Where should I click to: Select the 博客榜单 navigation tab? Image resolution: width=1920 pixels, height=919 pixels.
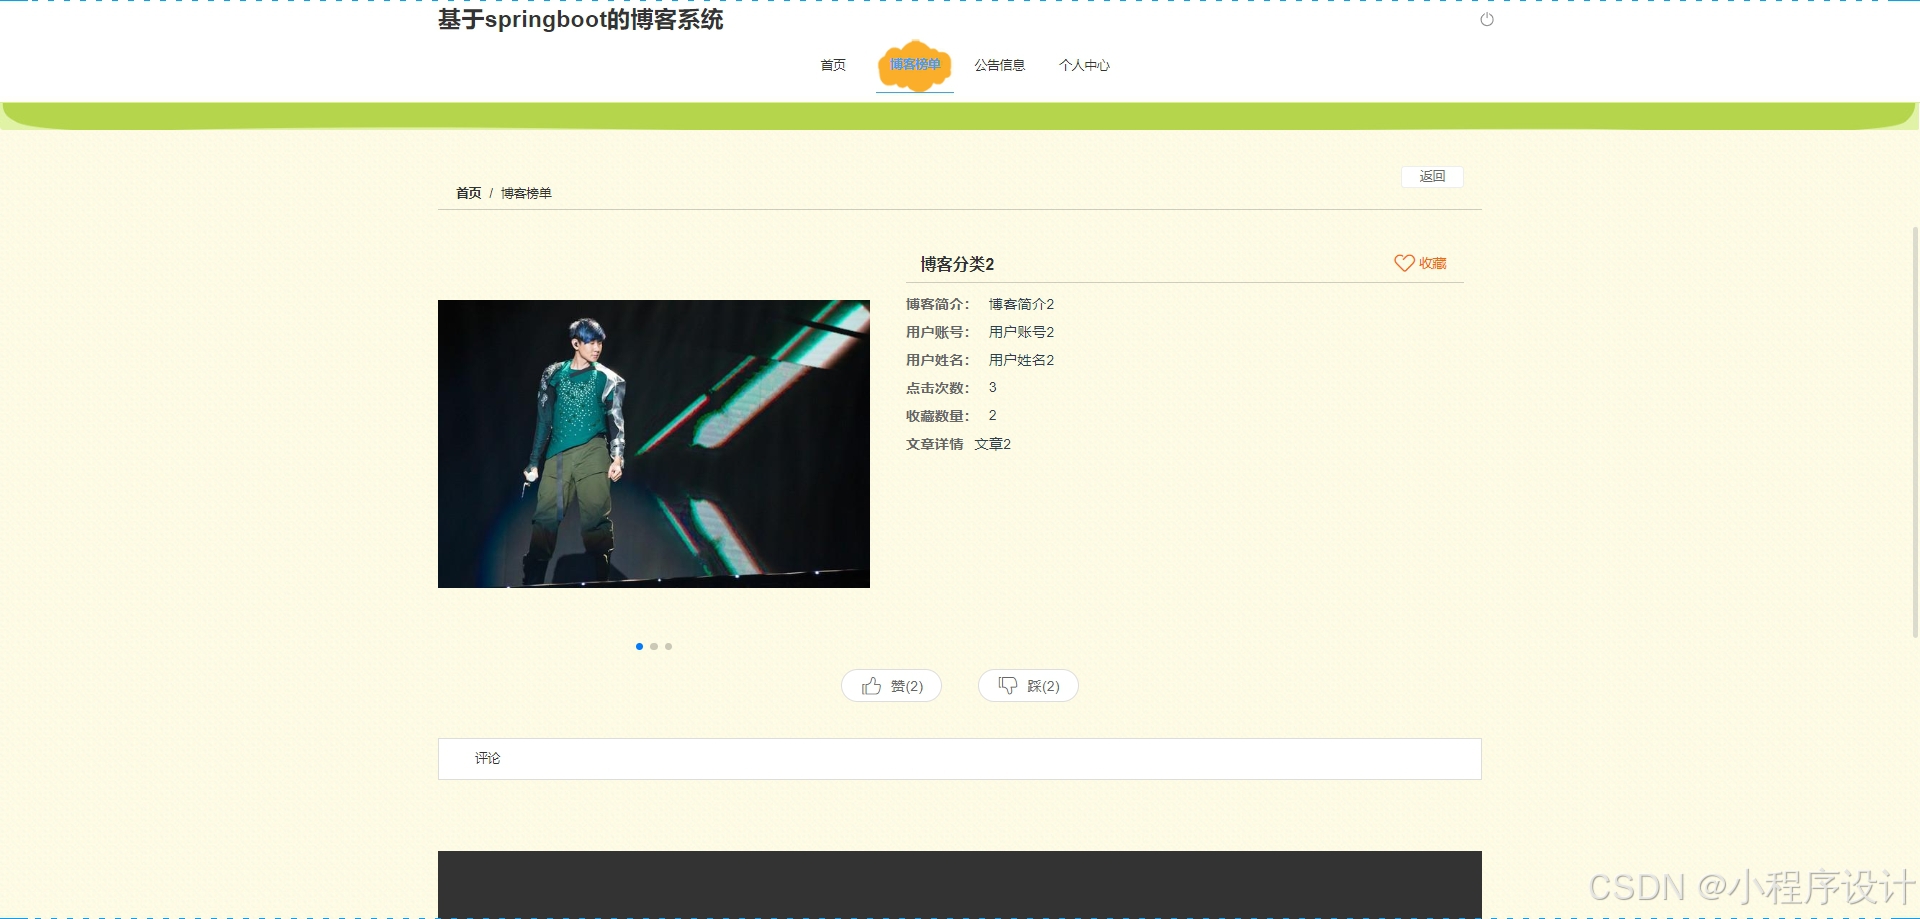pos(915,65)
